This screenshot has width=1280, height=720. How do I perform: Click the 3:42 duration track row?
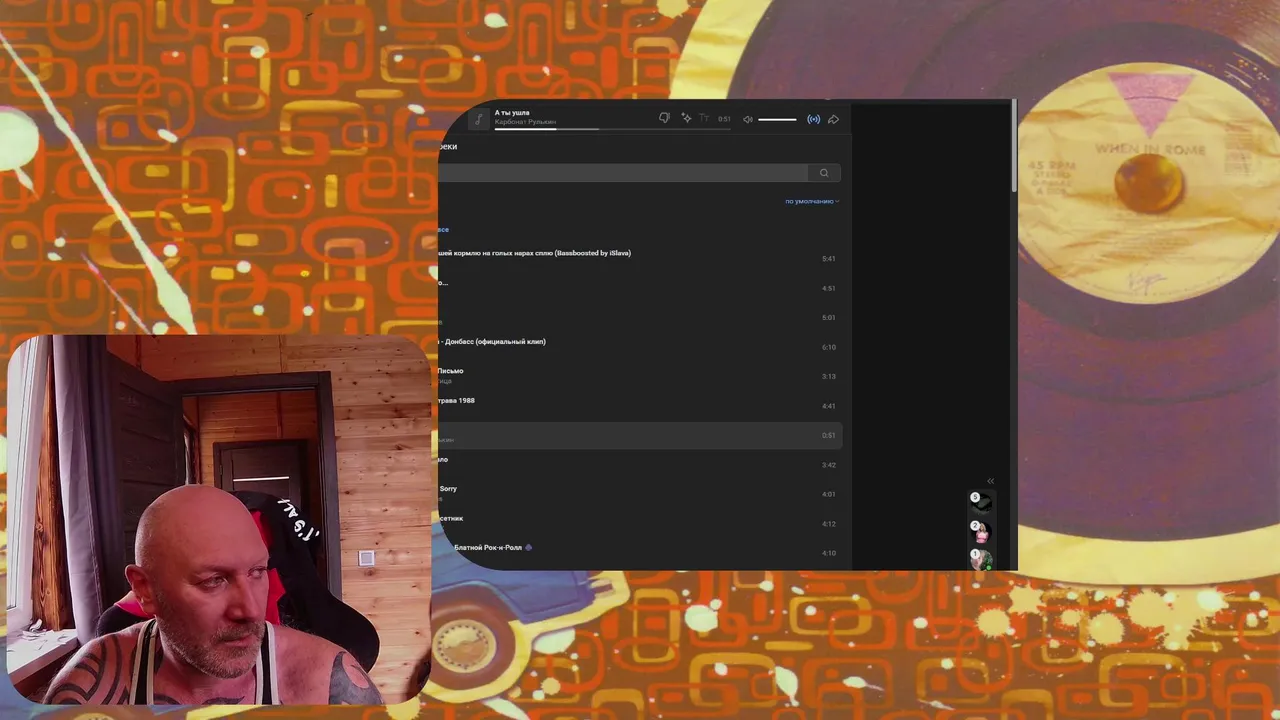pyautogui.click(x=640, y=465)
